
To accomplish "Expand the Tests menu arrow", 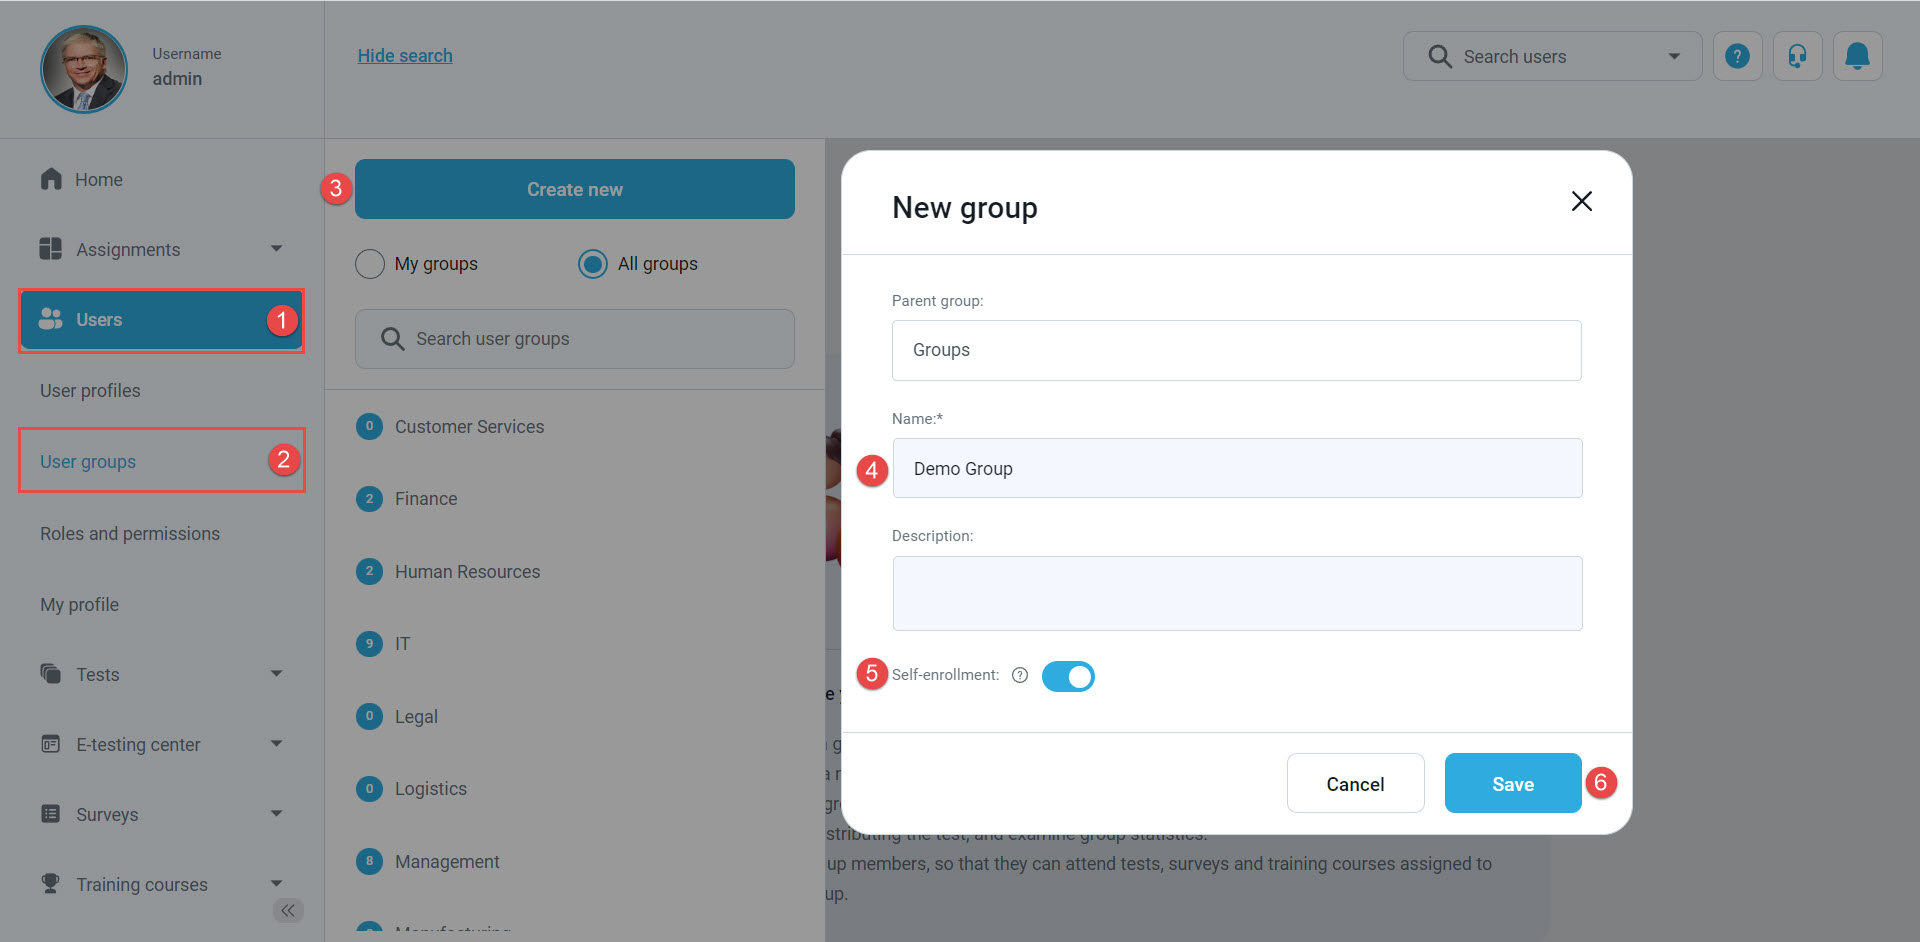I will click(x=276, y=674).
